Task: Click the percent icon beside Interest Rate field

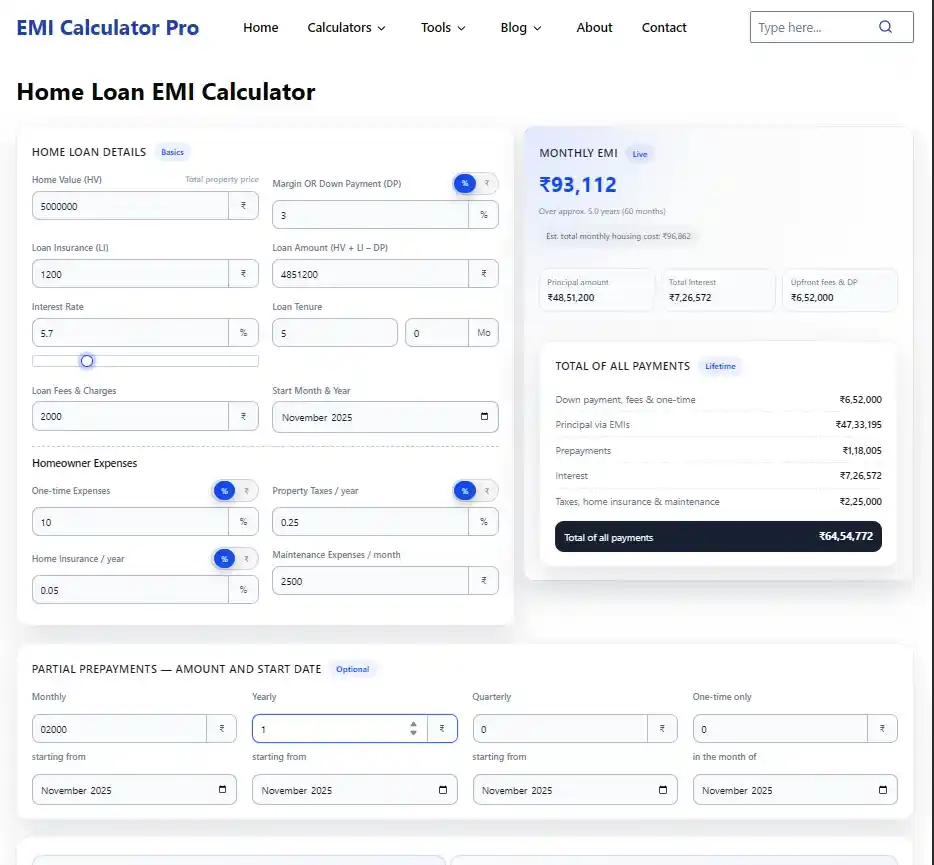Action: [x=245, y=332]
